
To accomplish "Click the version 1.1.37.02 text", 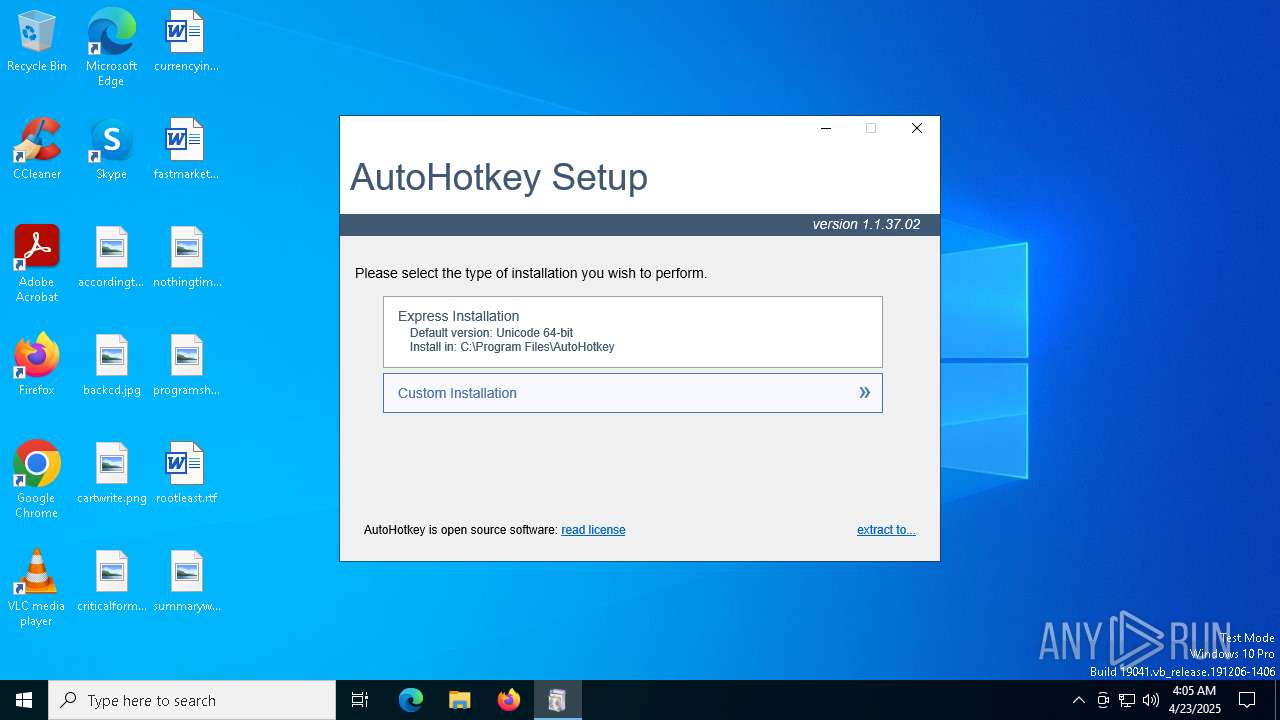I will coord(866,224).
